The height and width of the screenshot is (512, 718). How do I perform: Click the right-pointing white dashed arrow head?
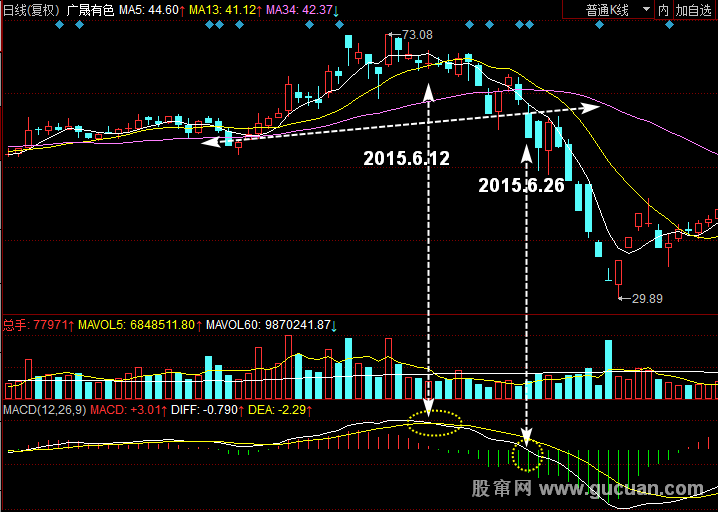pos(591,106)
